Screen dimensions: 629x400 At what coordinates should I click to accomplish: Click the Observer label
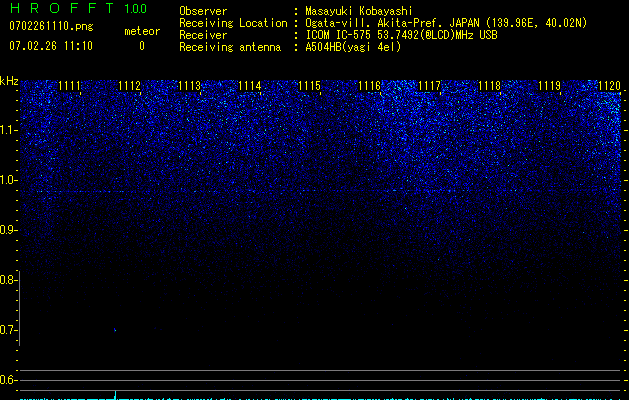[203, 11]
